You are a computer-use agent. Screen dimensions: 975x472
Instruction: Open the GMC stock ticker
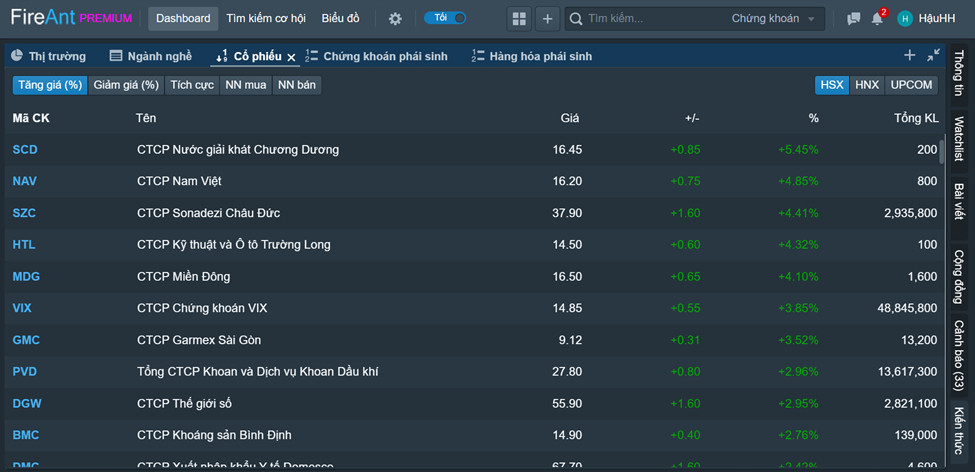tap(26, 340)
